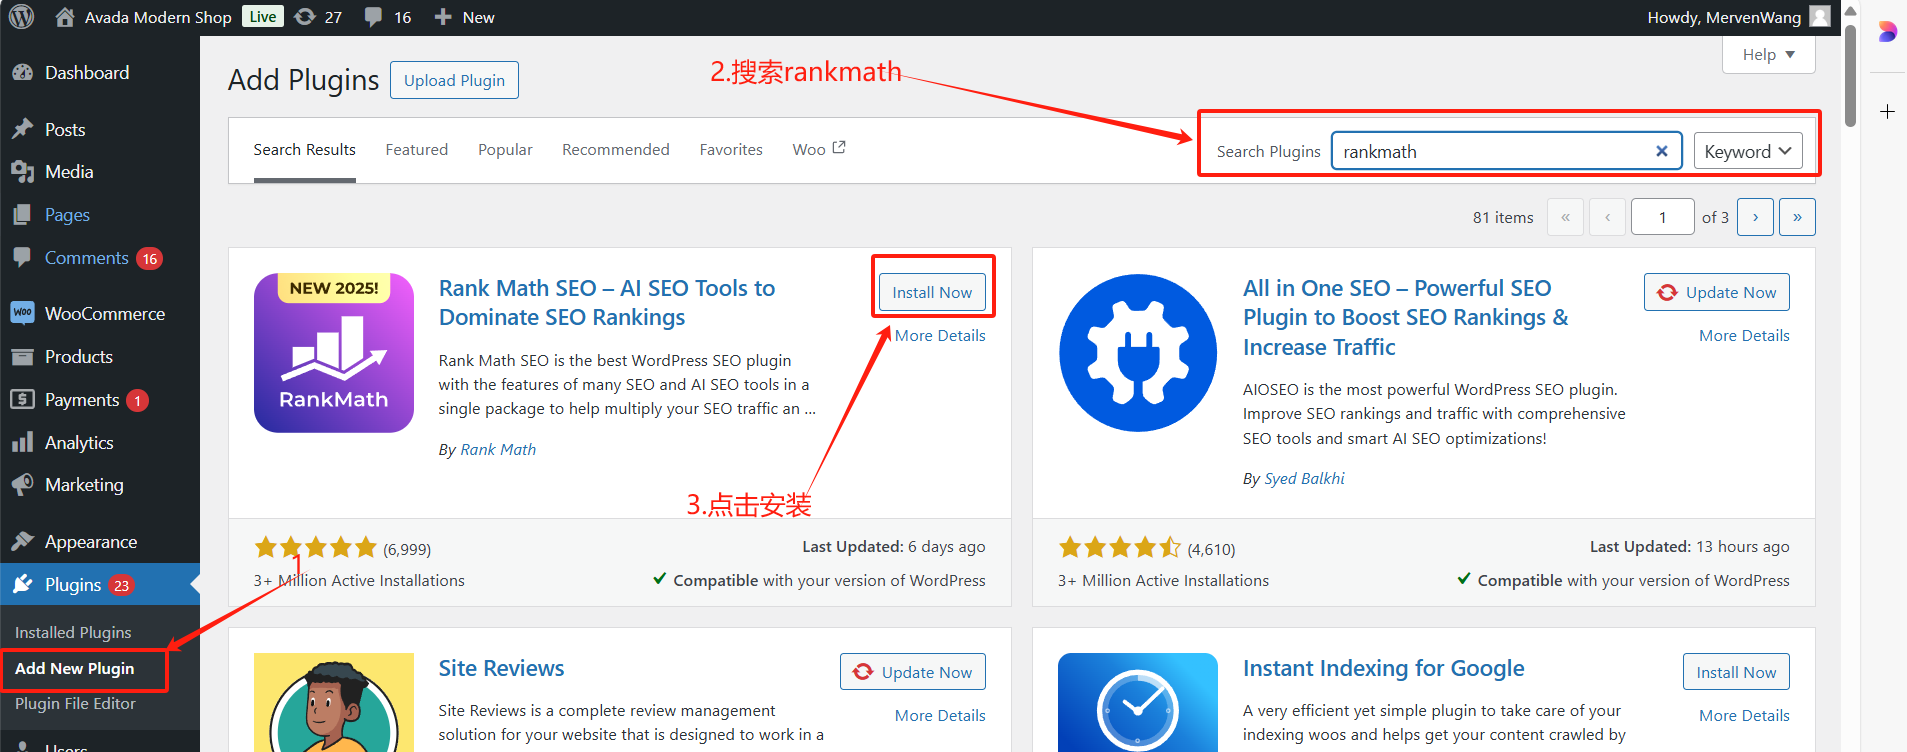Switch to the Featured tab
This screenshot has width=1907, height=752.
click(x=417, y=149)
